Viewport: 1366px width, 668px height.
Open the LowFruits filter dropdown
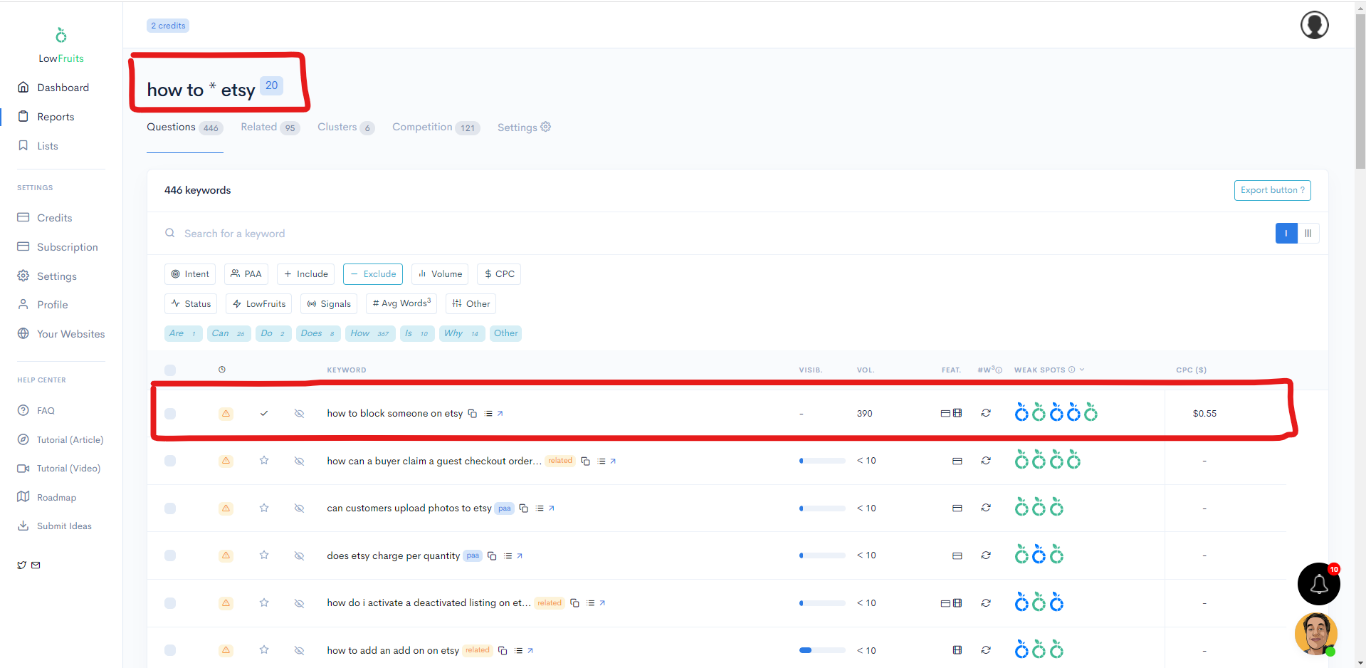click(x=259, y=304)
